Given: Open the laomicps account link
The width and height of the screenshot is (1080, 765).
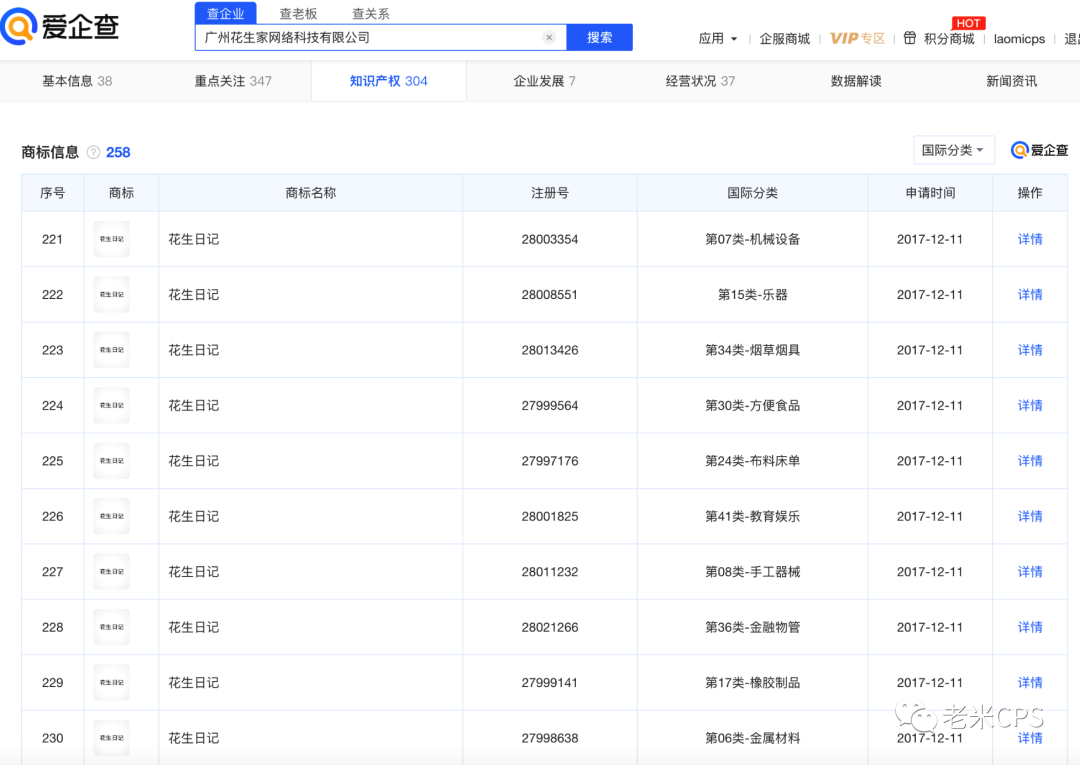Looking at the screenshot, I should [1019, 39].
